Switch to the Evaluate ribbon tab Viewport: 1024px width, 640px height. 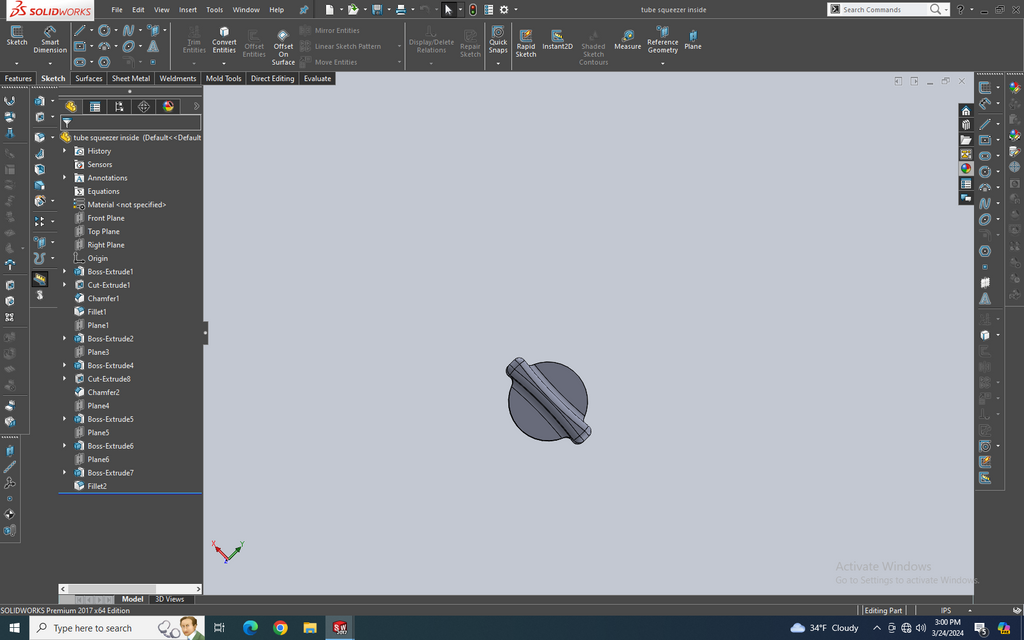coord(317,78)
